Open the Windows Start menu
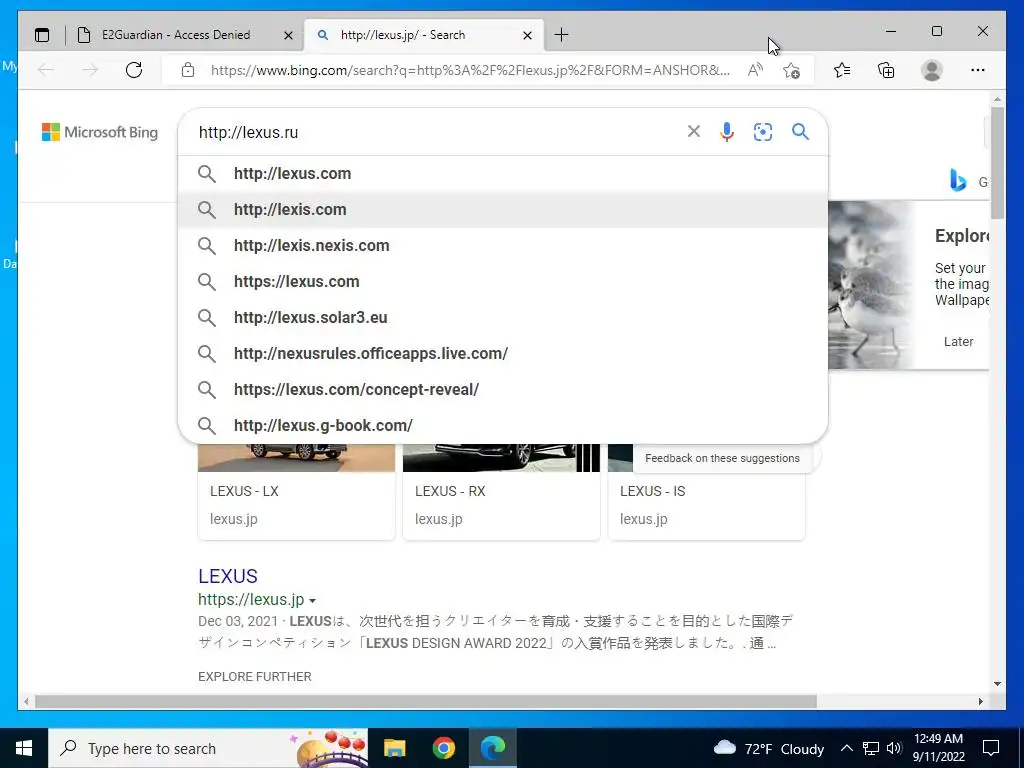This screenshot has height=768, width=1024. pyautogui.click(x=24, y=748)
